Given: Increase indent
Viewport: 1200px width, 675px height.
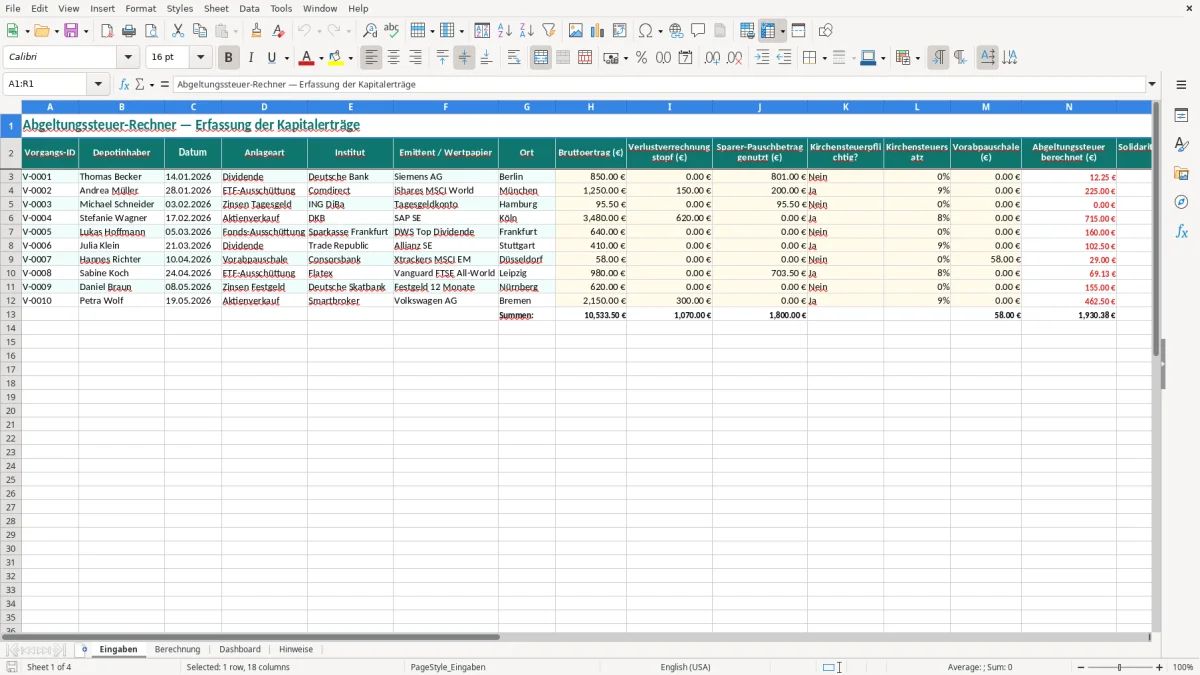Looking at the screenshot, I should pyautogui.click(x=762, y=58).
